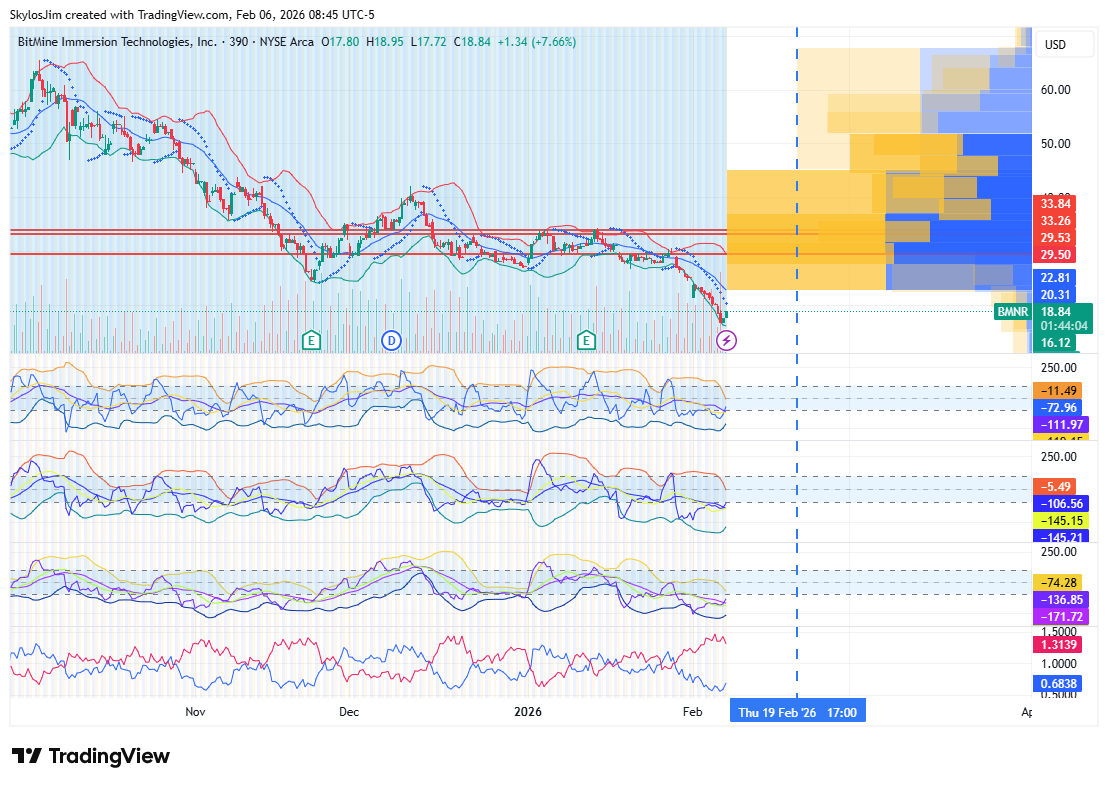Click the blue 0.6838 indicator value label

[x=1056, y=683]
